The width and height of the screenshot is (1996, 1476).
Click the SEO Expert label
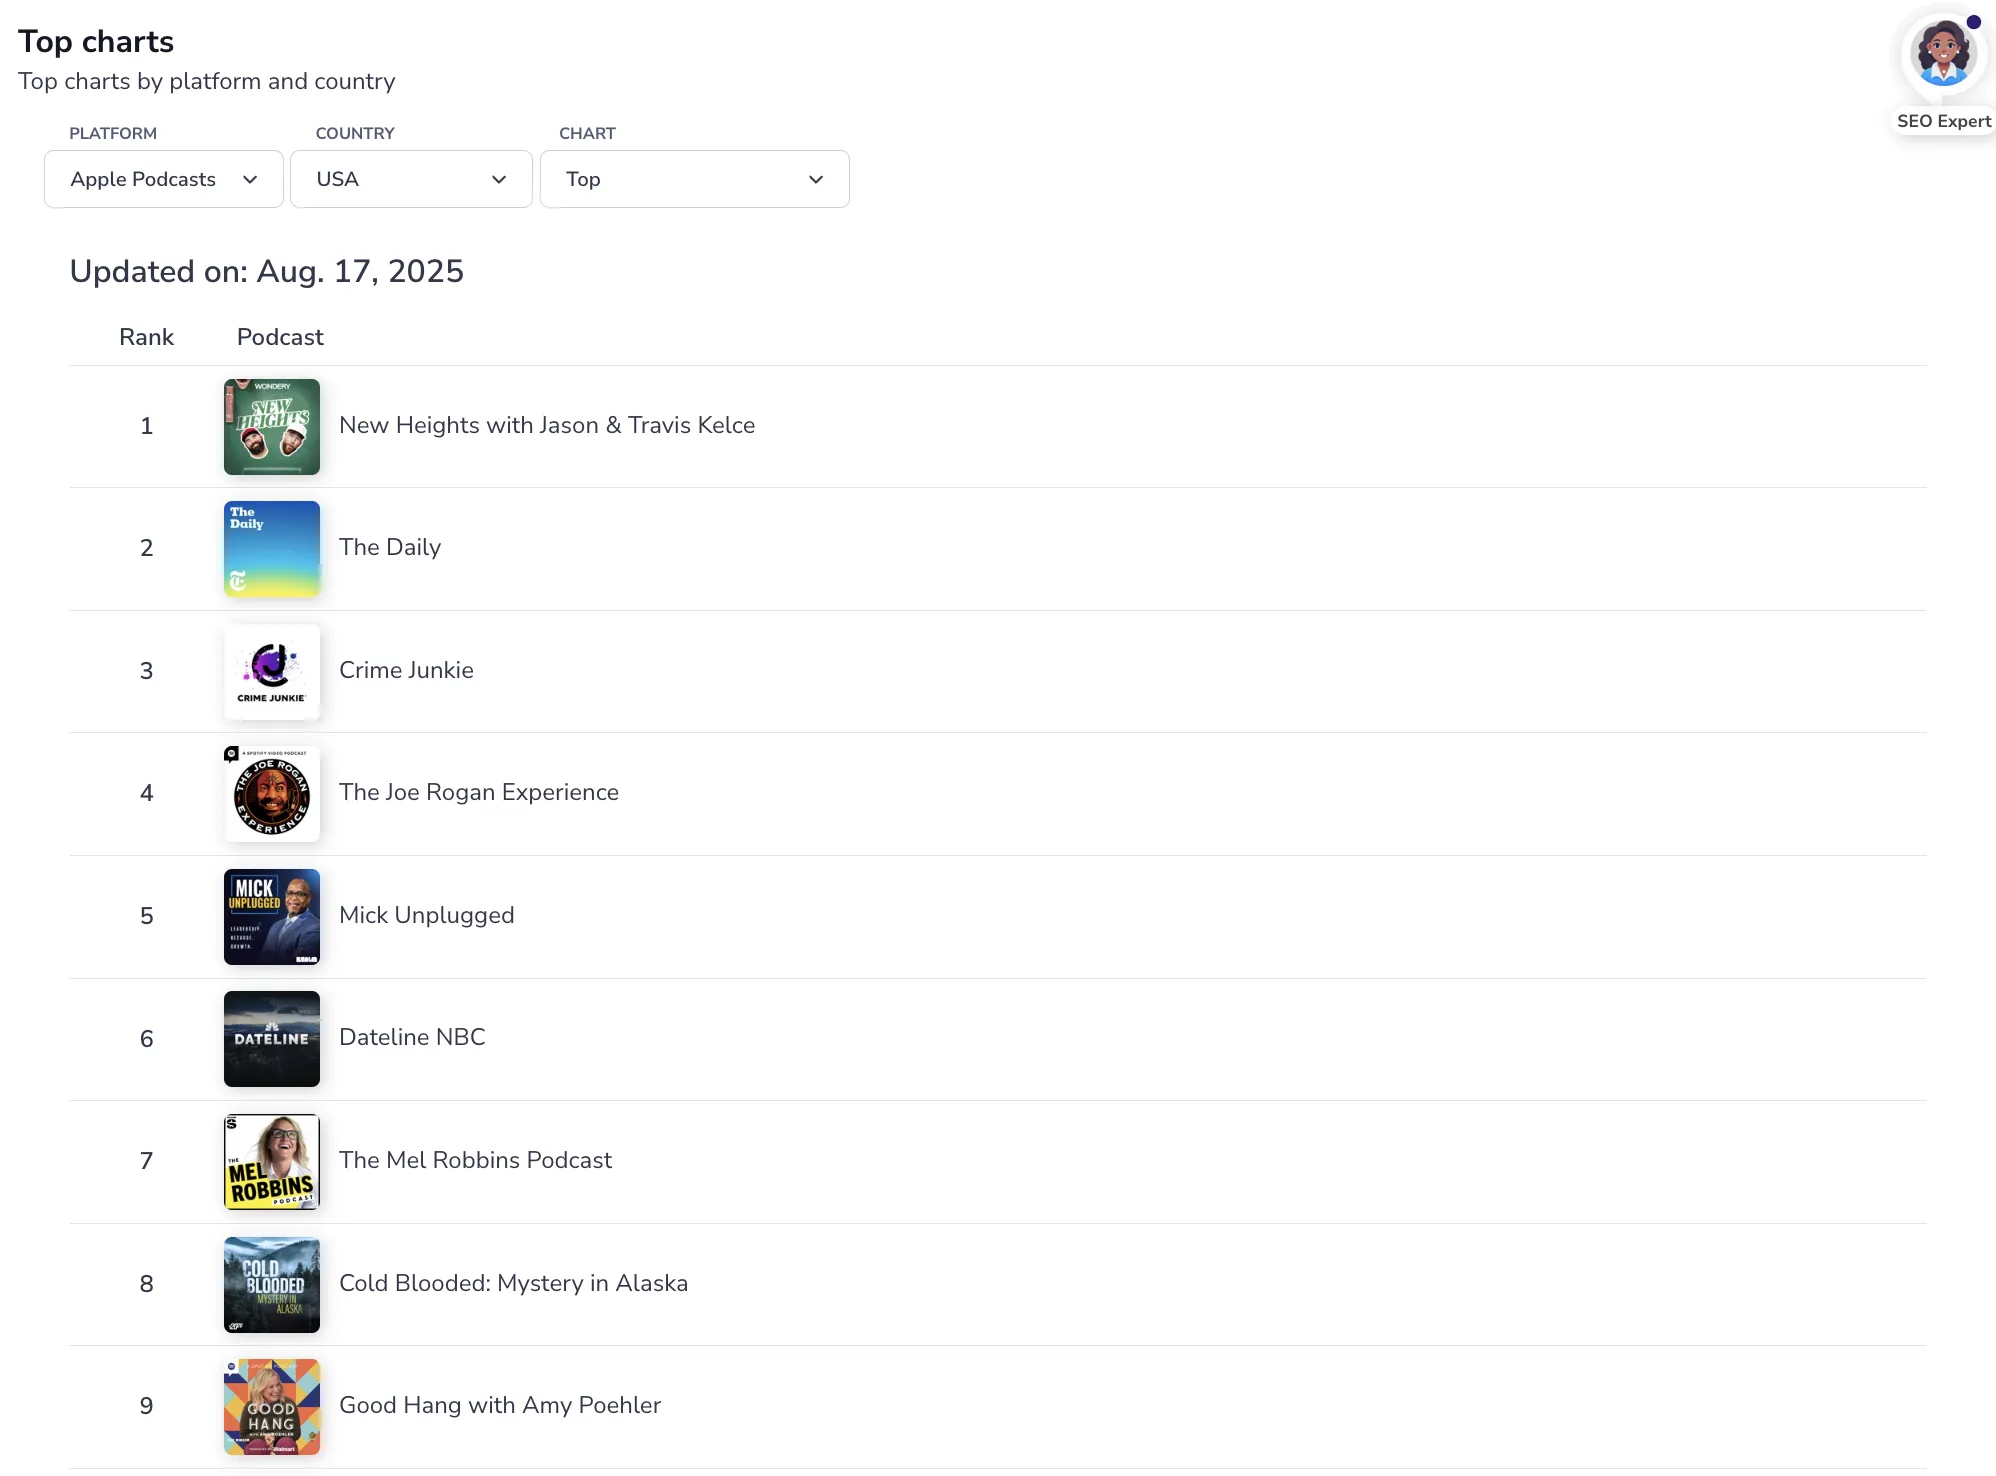click(x=1944, y=121)
